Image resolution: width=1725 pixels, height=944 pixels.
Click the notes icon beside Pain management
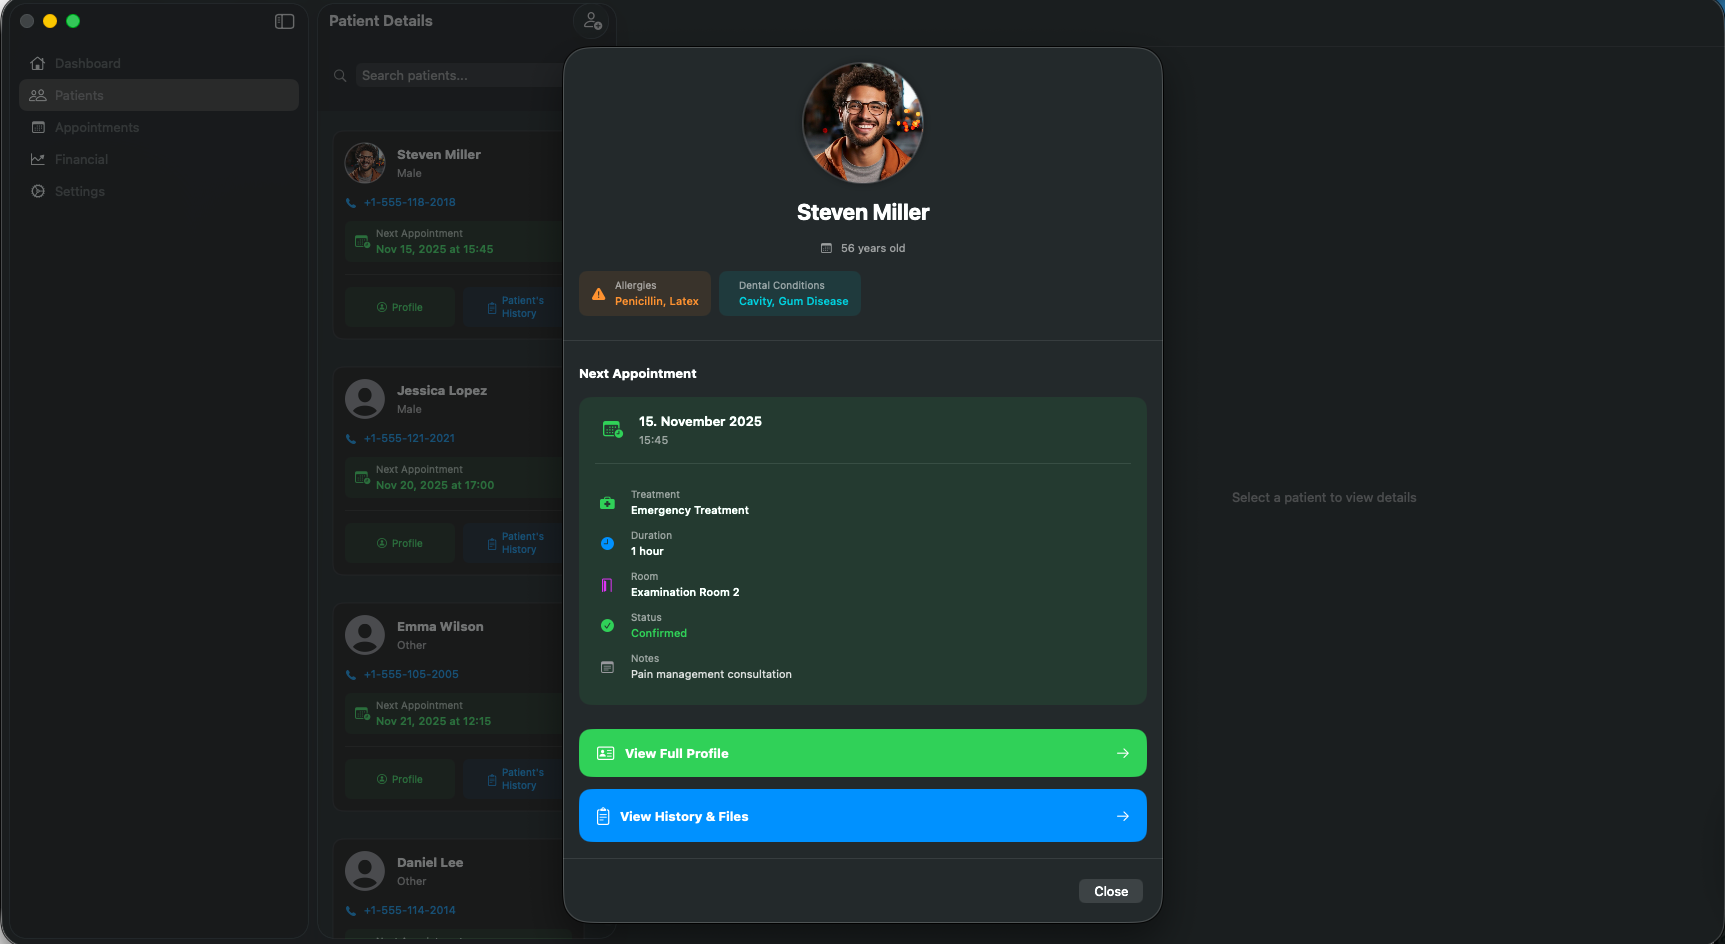click(x=607, y=667)
